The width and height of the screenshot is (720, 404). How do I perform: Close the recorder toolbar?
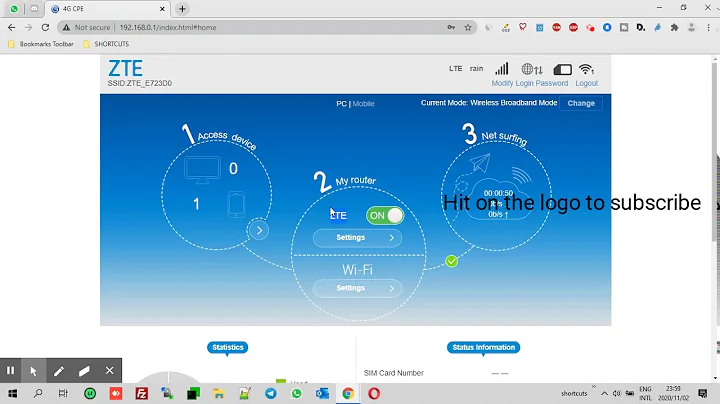tap(109, 370)
